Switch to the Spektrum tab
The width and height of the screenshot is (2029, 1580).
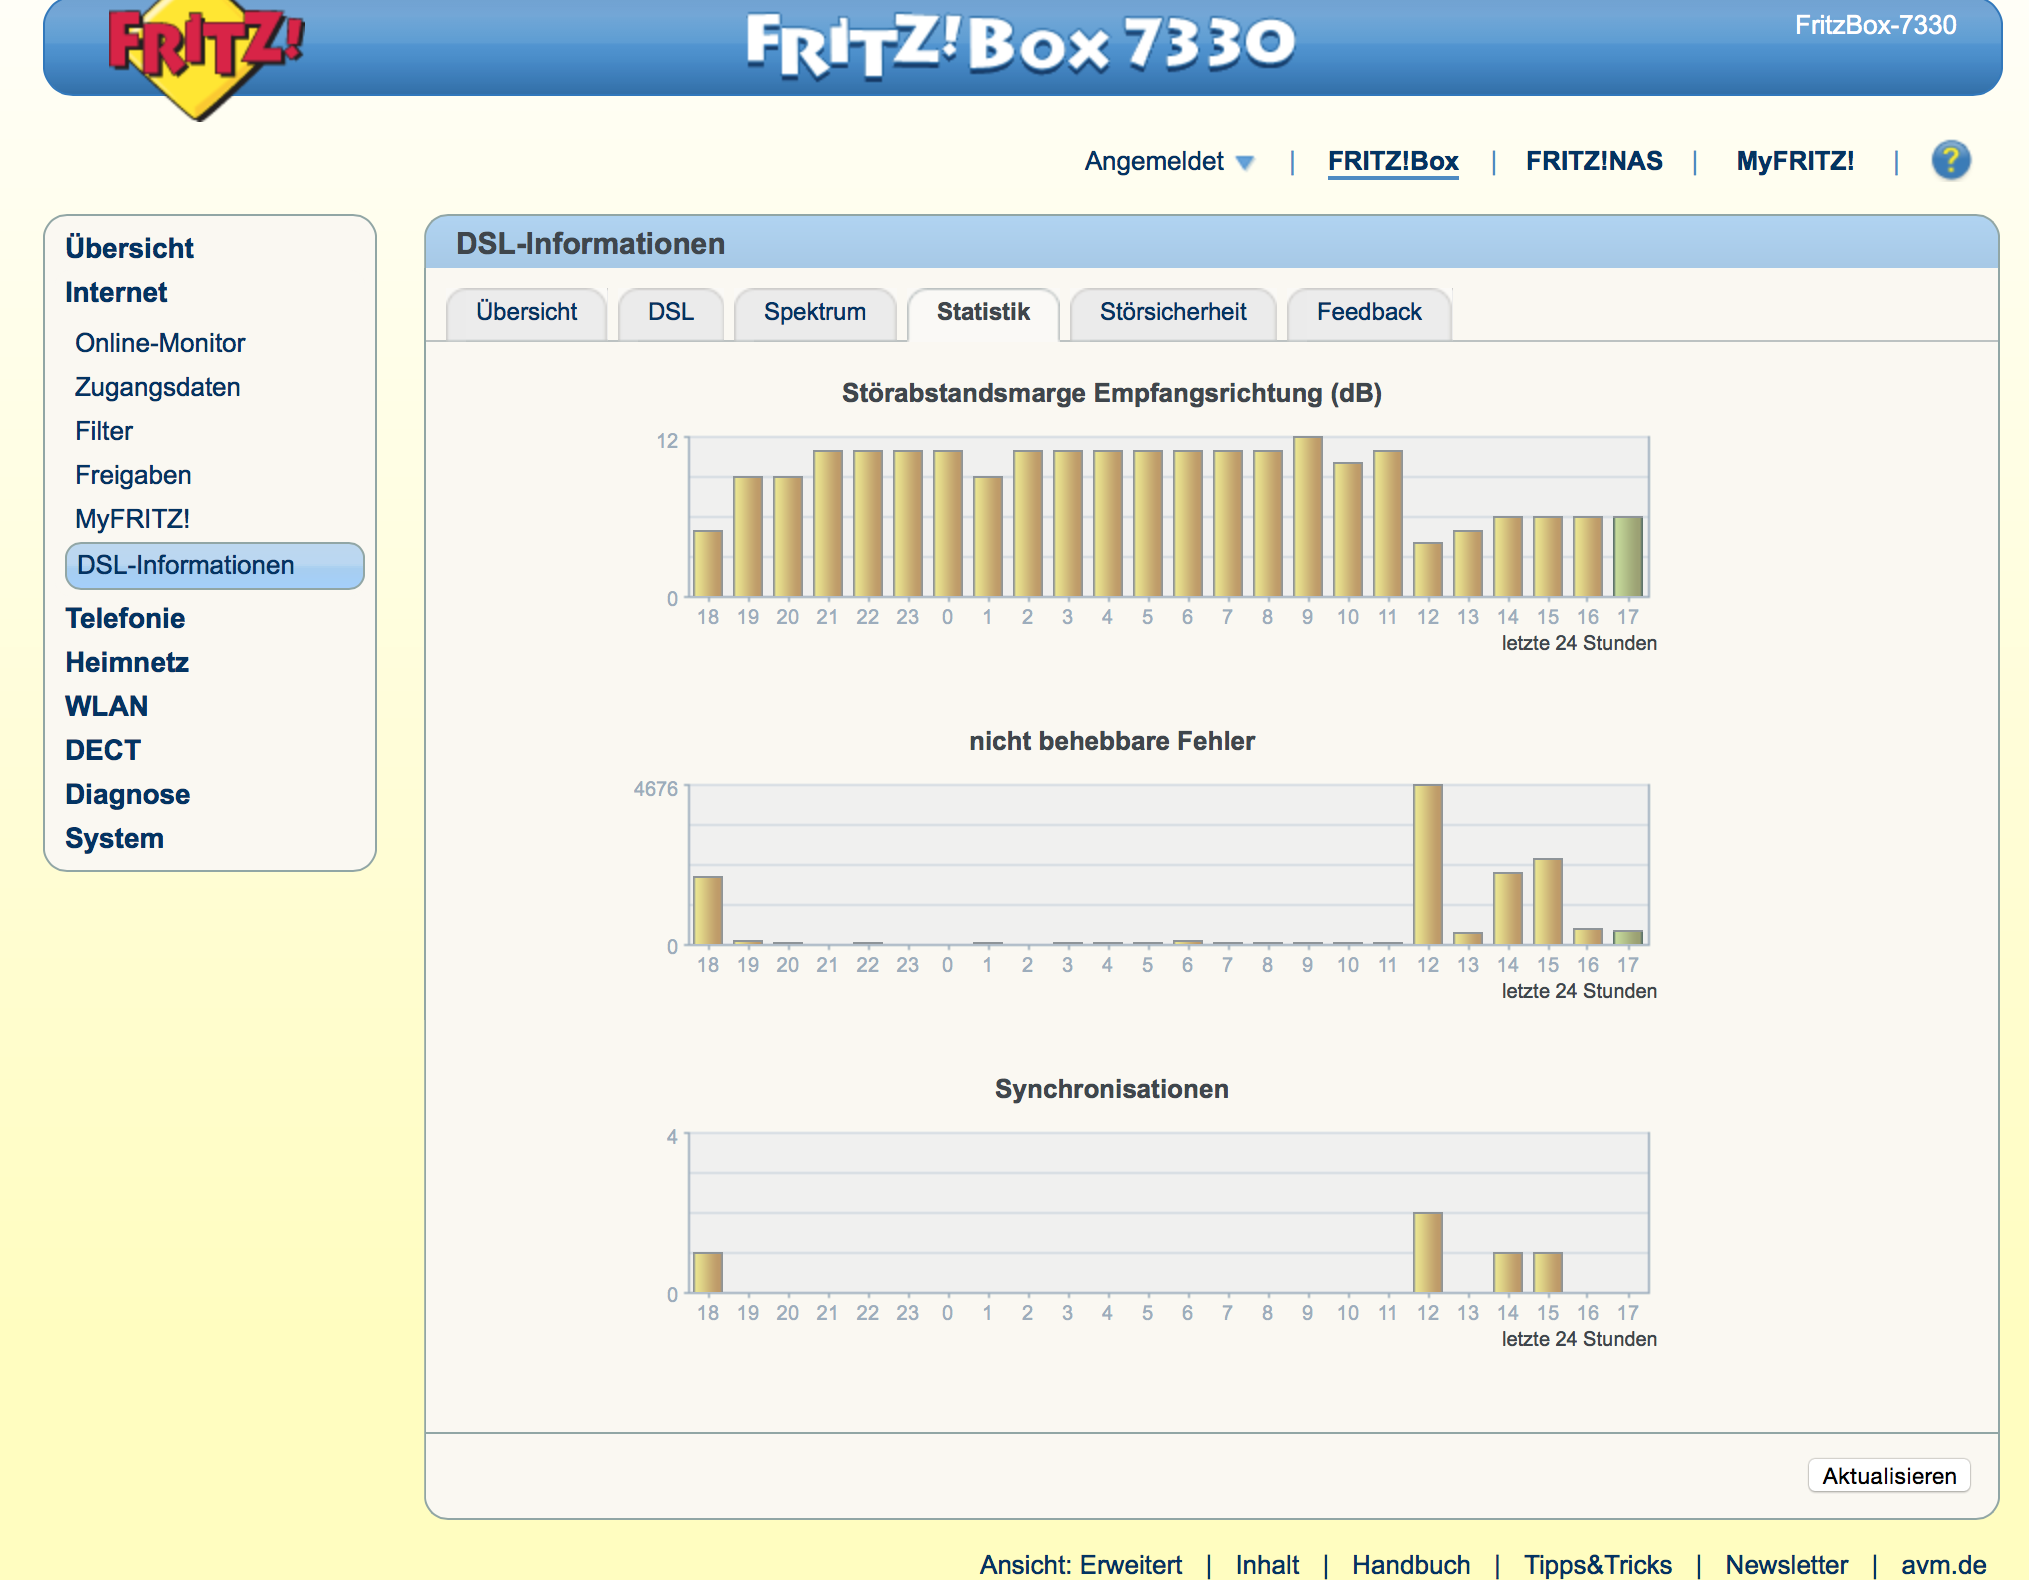tap(814, 312)
